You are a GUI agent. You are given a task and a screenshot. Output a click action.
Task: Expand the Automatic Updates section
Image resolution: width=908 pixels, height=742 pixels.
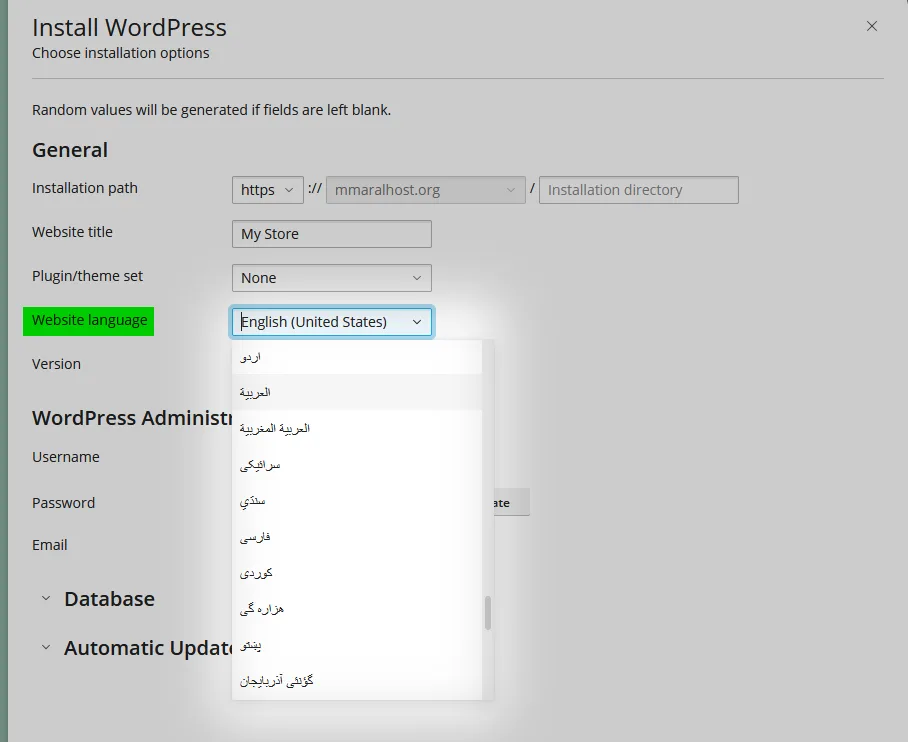(x=136, y=648)
